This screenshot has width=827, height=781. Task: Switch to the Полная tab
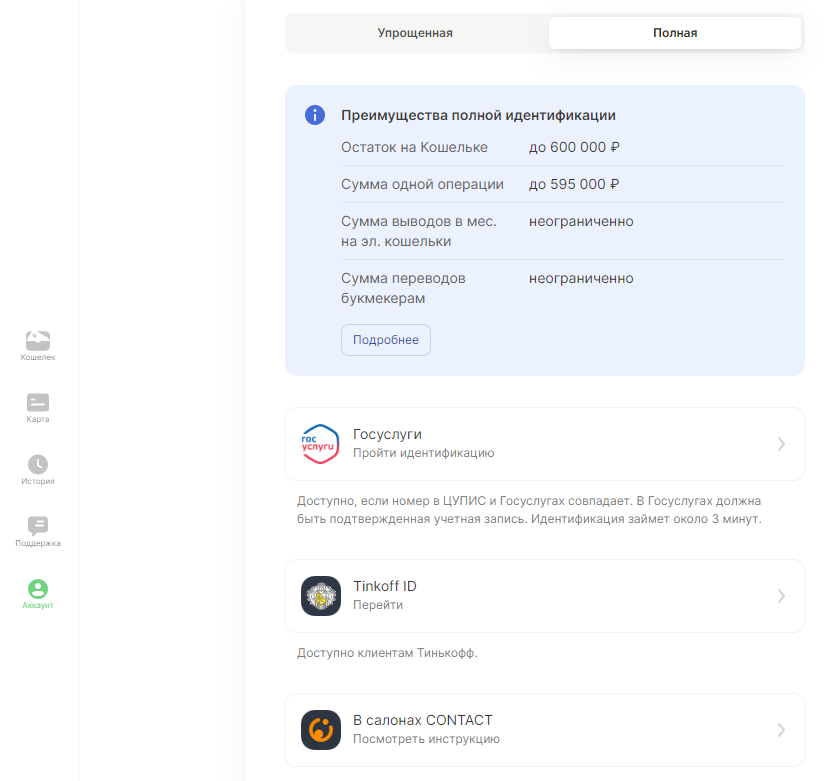tap(675, 33)
